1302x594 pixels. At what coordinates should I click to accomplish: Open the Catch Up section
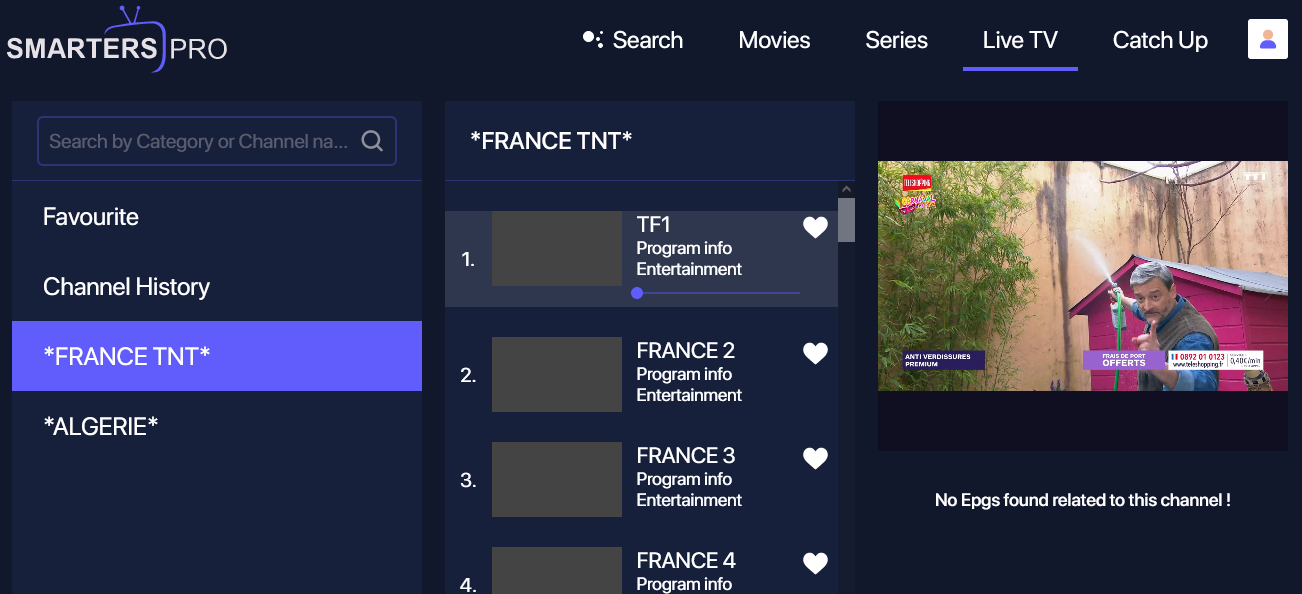click(x=1160, y=40)
